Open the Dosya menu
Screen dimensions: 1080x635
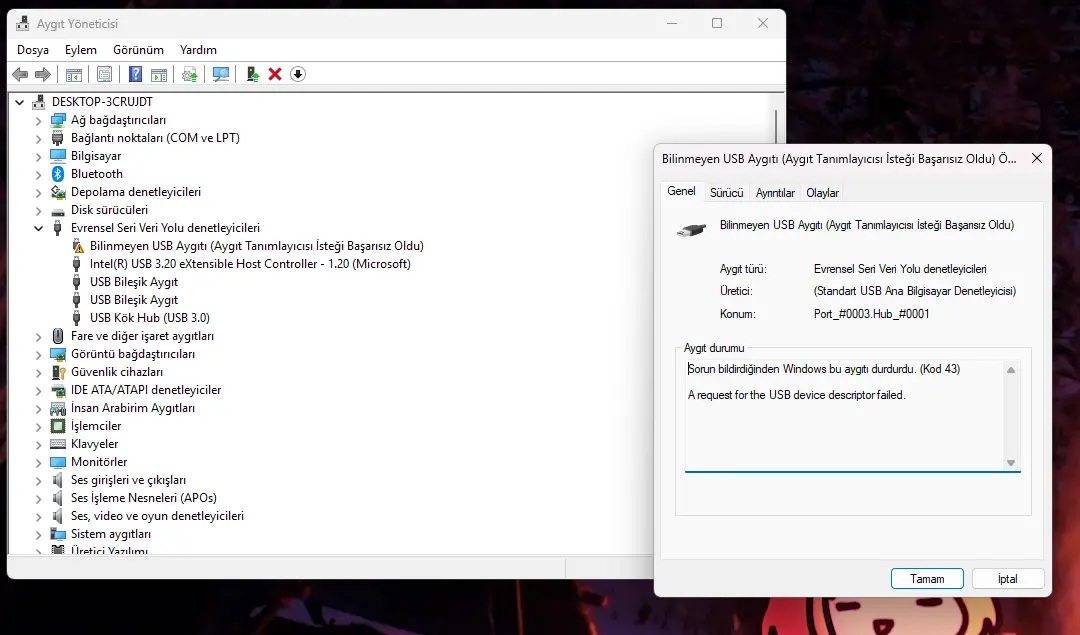coord(33,50)
